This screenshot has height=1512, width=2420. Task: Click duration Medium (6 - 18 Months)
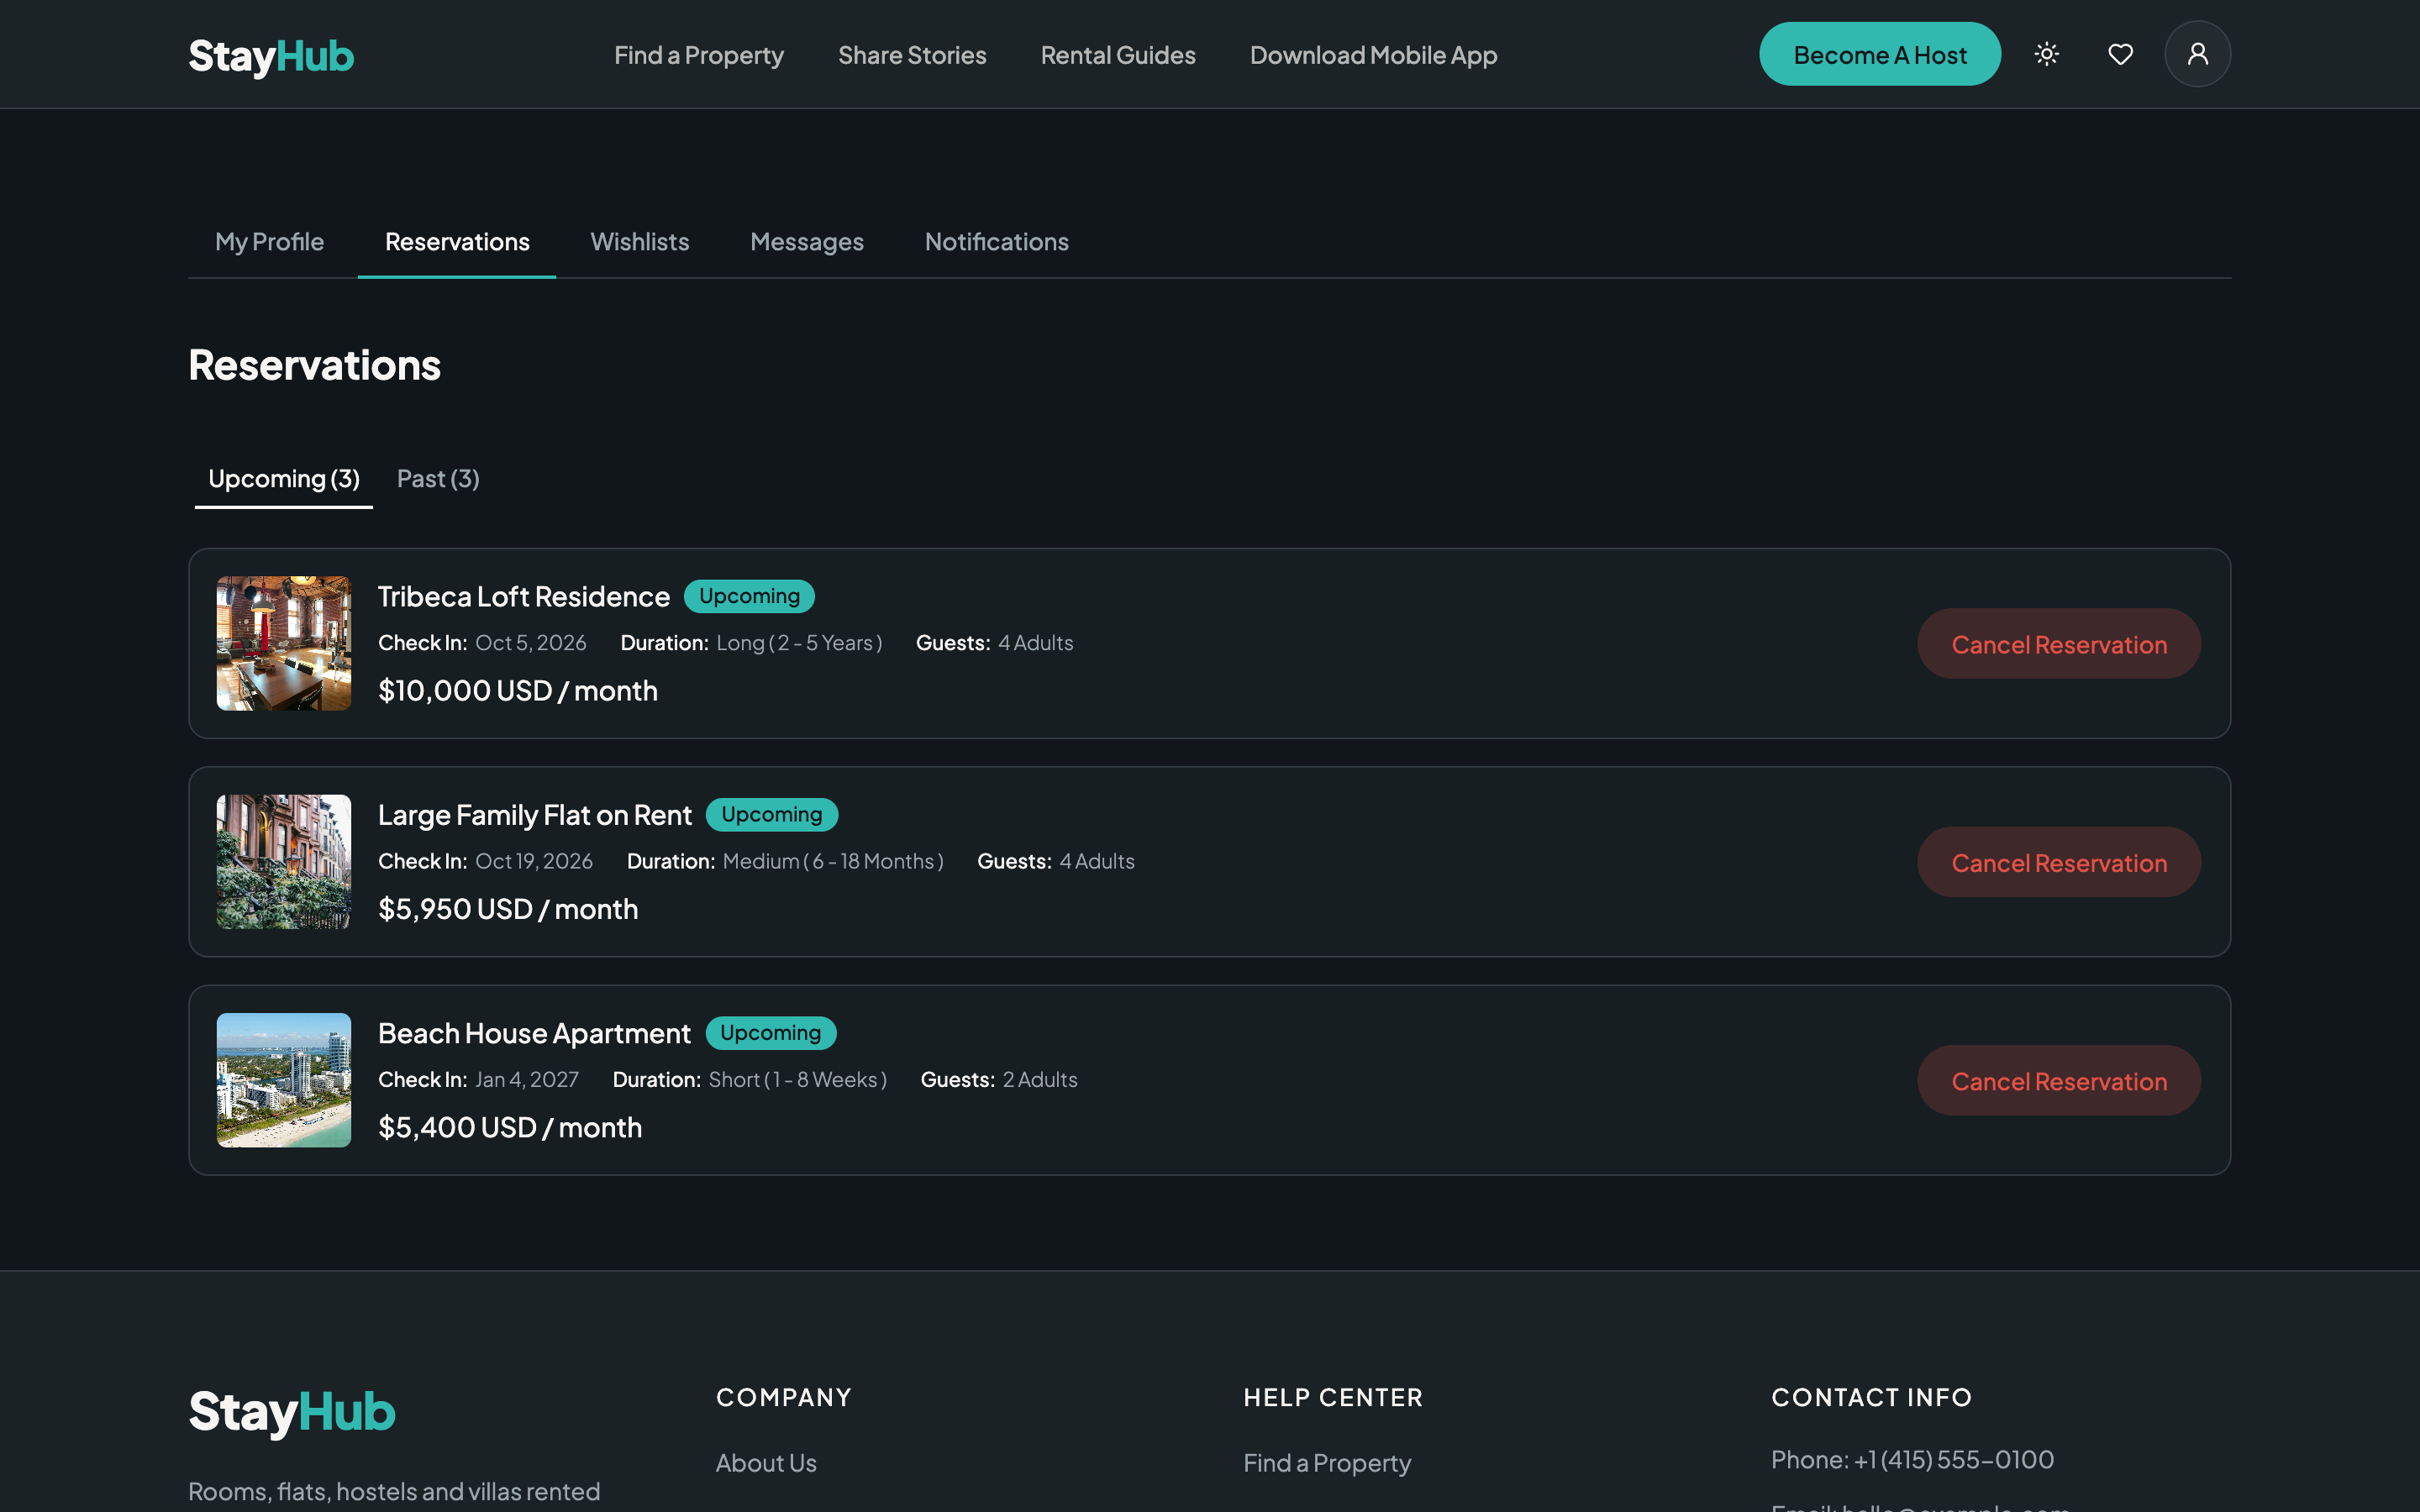[x=833, y=861]
